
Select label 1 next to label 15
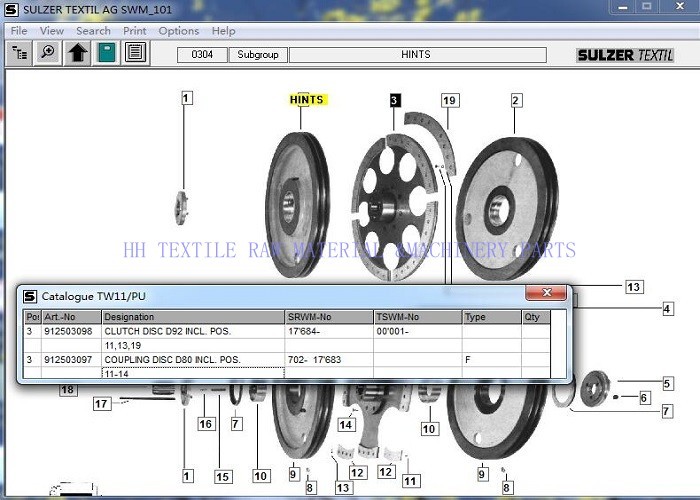click(188, 476)
